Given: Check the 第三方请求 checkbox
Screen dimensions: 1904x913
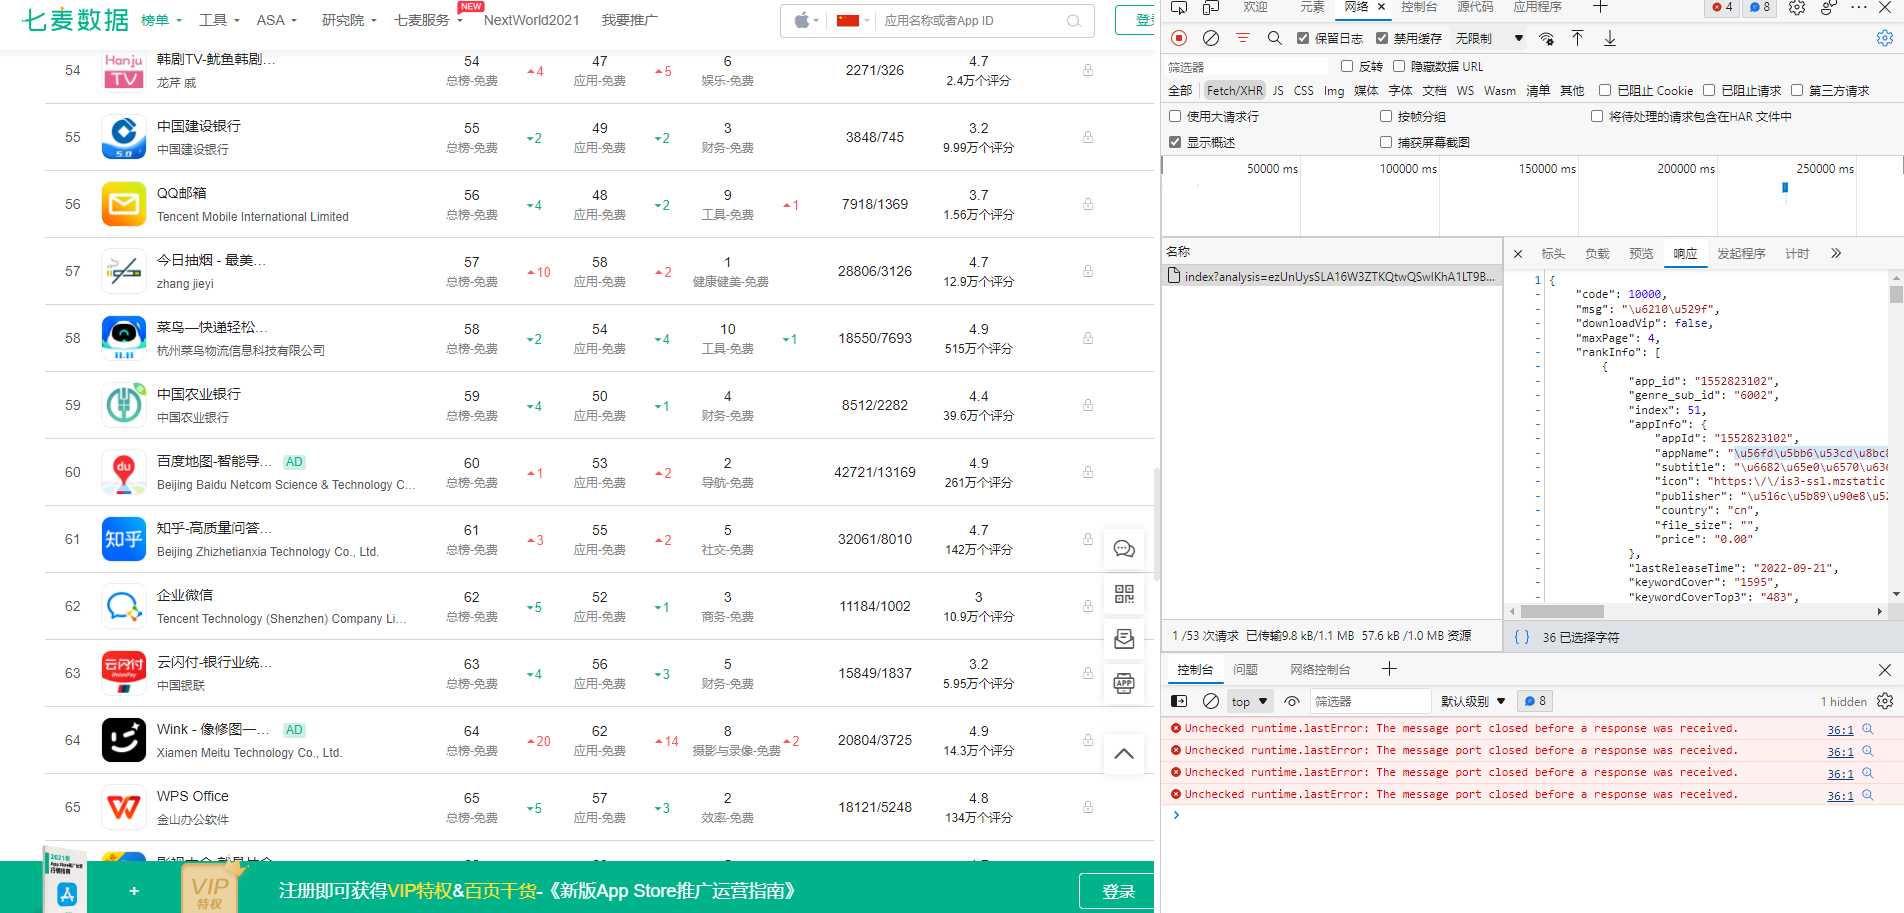Looking at the screenshot, I should pyautogui.click(x=1797, y=90).
